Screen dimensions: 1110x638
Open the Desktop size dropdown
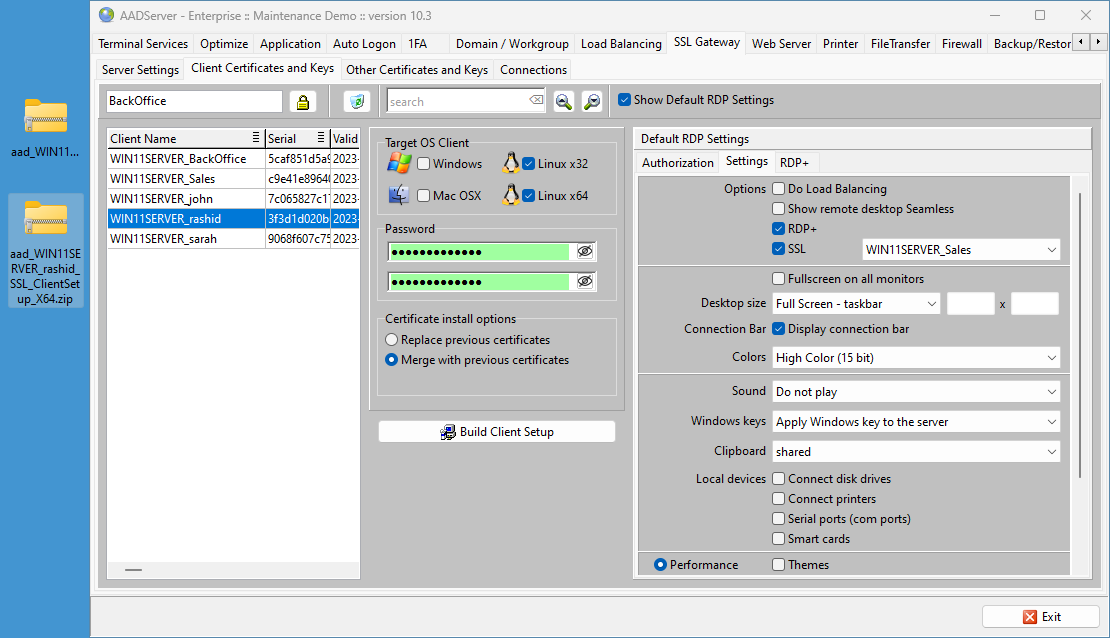click(x=931, y=303)
